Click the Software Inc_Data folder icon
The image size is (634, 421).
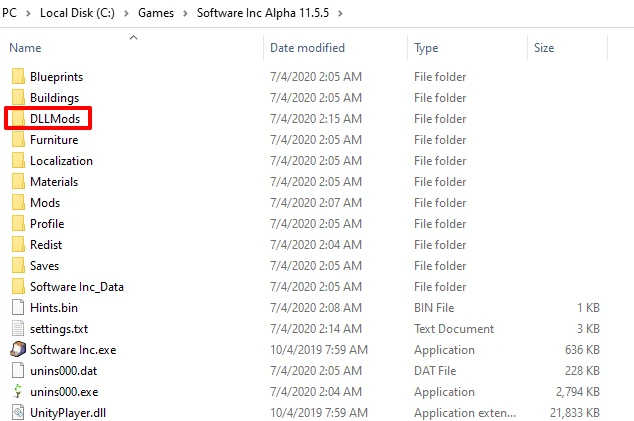[18, 287]
